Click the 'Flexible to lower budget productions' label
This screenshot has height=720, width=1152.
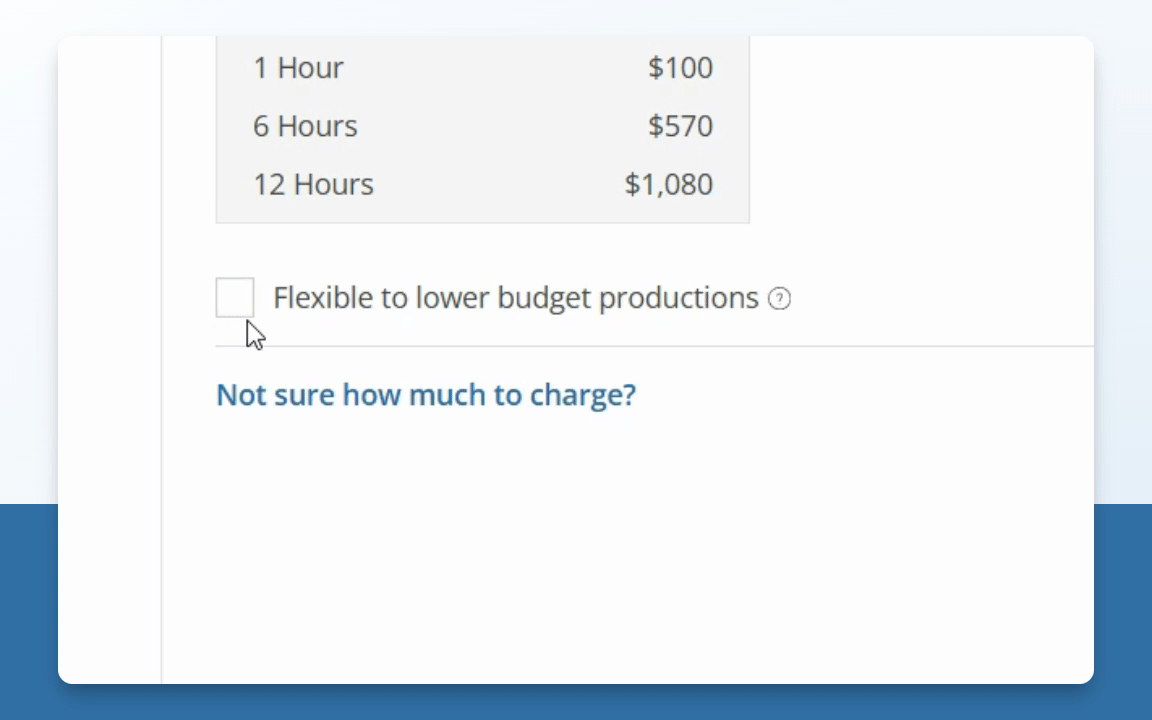pos(515,298)
